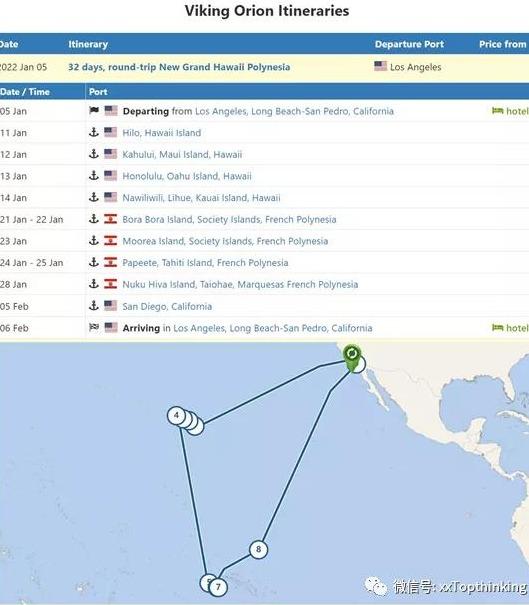
Task: Click the anchor icon beside Hilo
Action: [x=94, y=132]
